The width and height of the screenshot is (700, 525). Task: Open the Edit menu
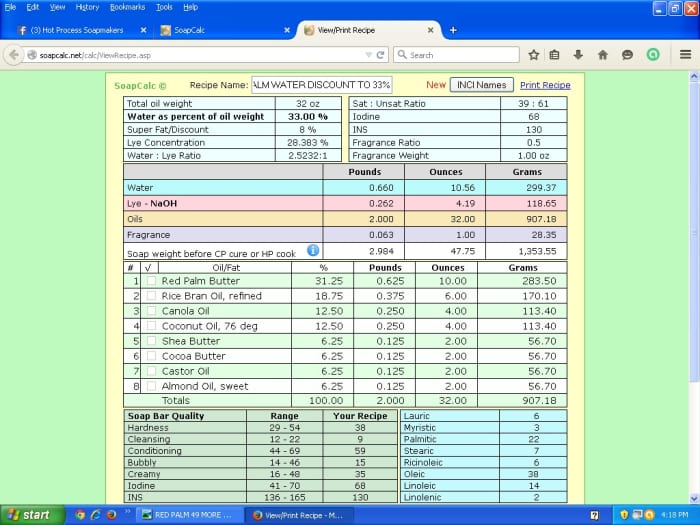[x=33, y=7]
